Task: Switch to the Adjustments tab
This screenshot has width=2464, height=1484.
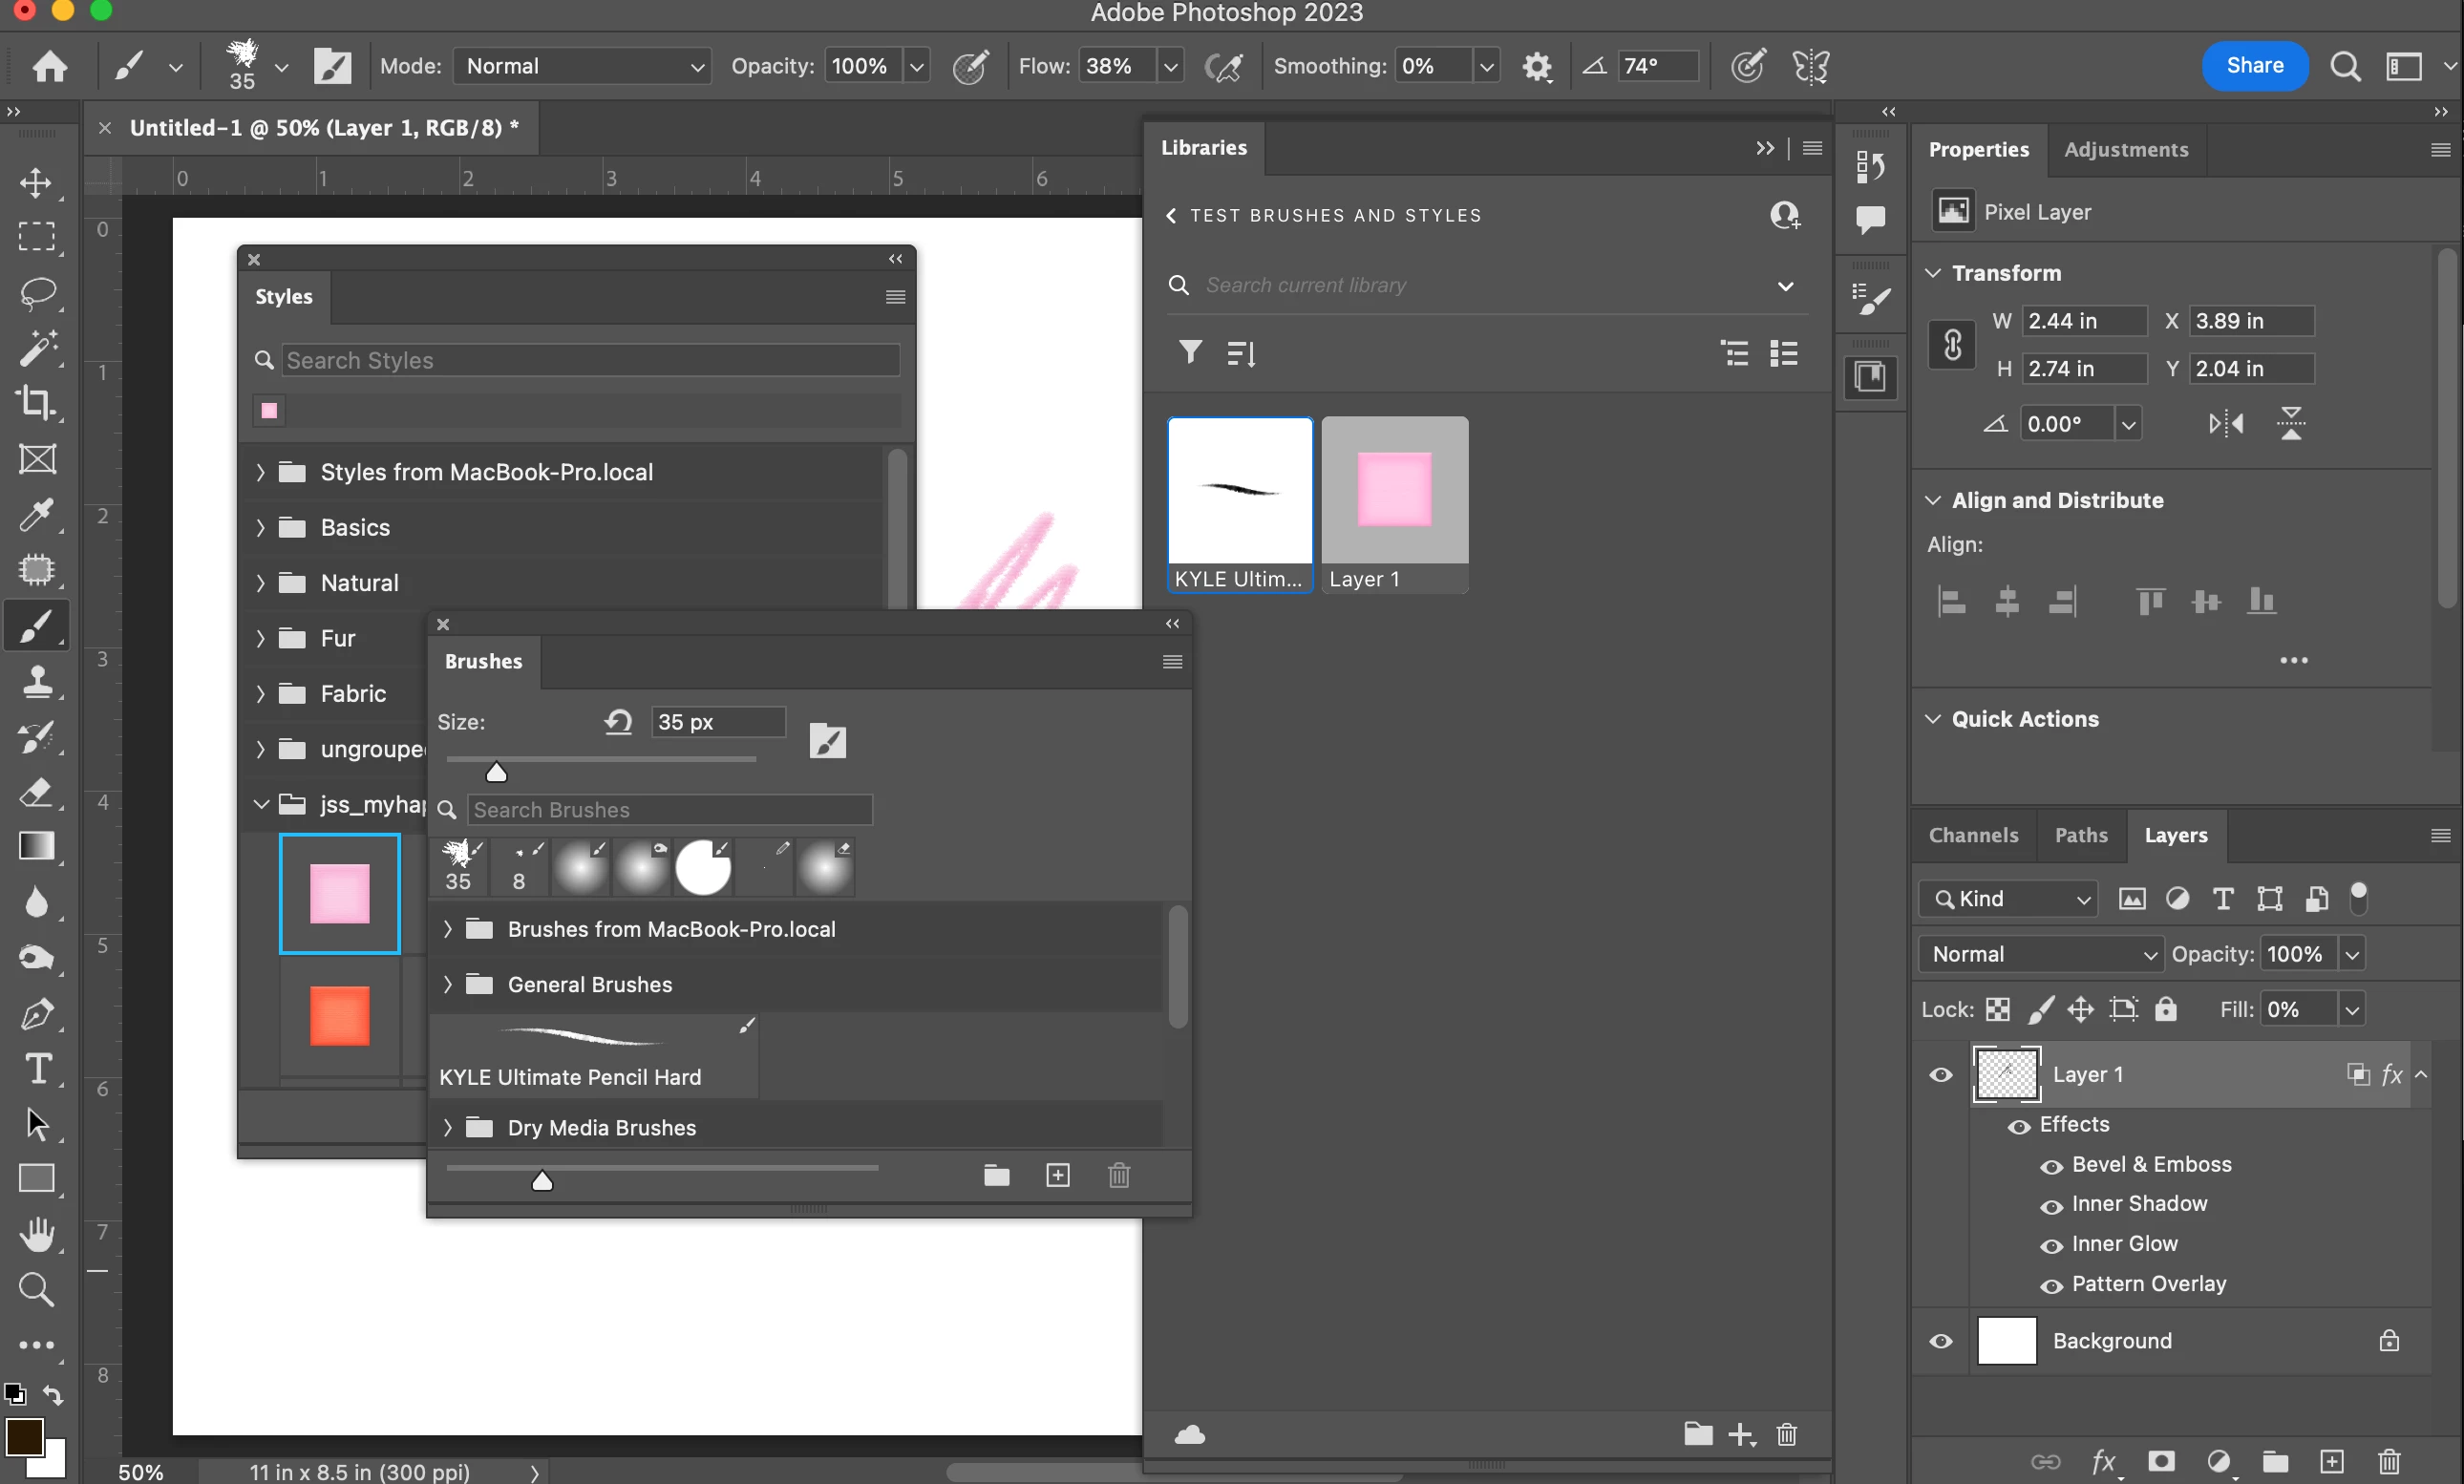Action: 2125,150
